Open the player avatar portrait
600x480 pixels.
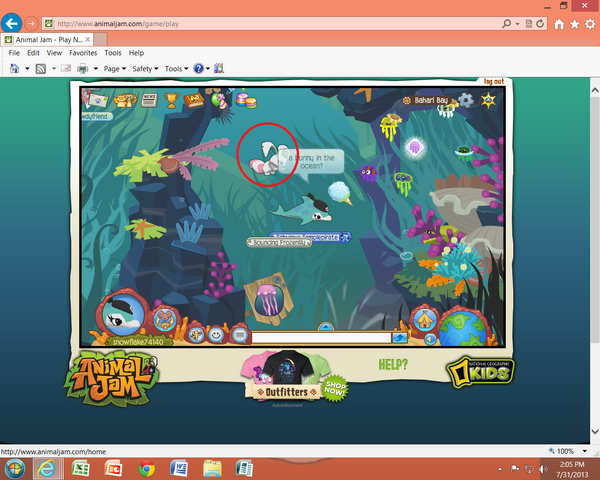[123, 315]
